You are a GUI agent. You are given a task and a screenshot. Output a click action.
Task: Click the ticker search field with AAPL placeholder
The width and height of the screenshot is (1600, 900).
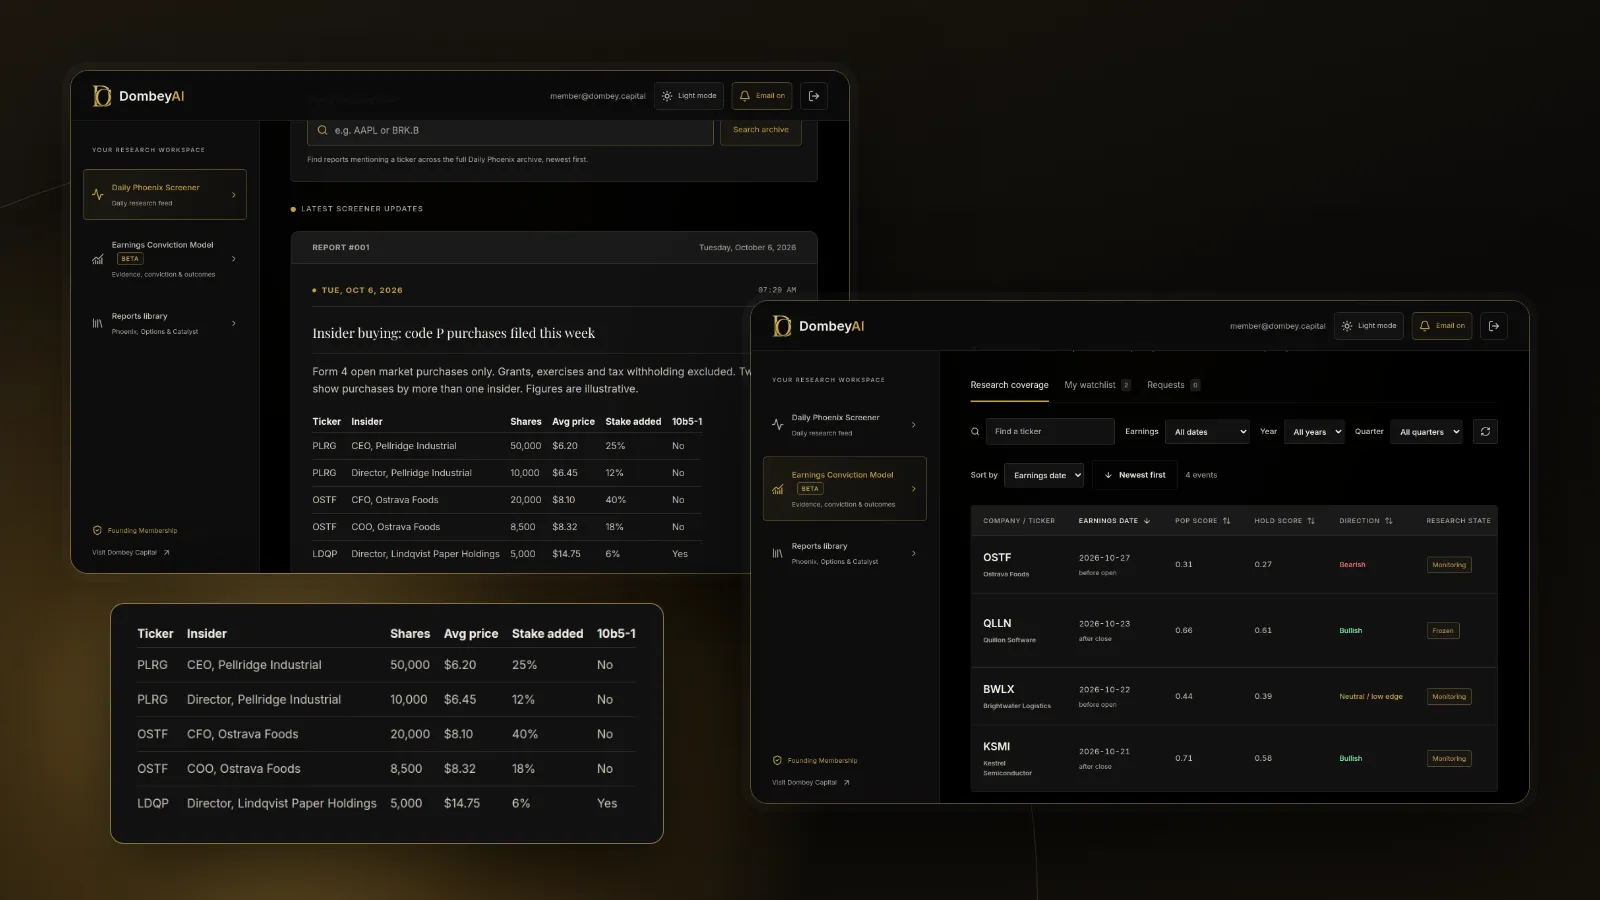pos(510,130)
